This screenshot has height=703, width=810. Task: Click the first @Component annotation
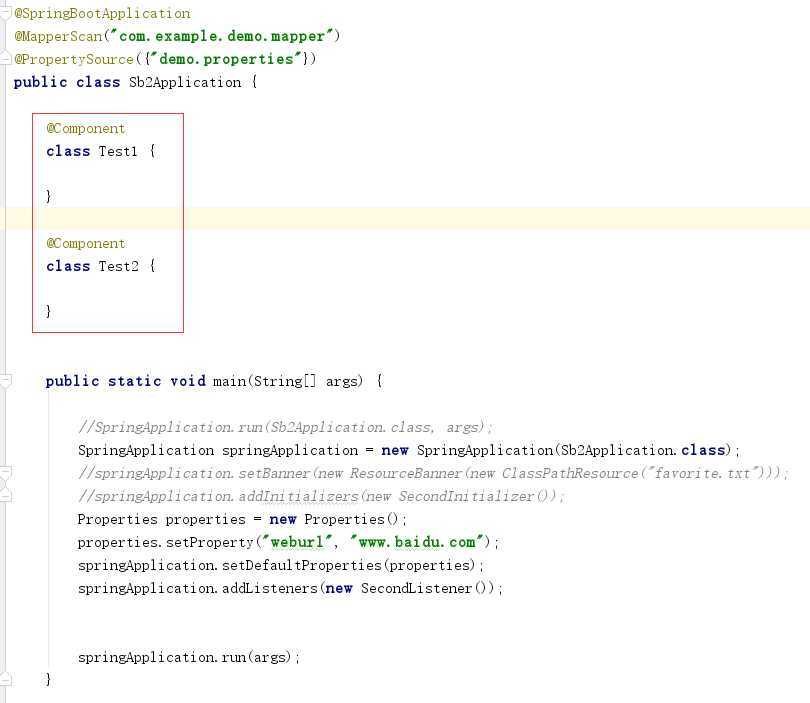(x=86, y=128)
